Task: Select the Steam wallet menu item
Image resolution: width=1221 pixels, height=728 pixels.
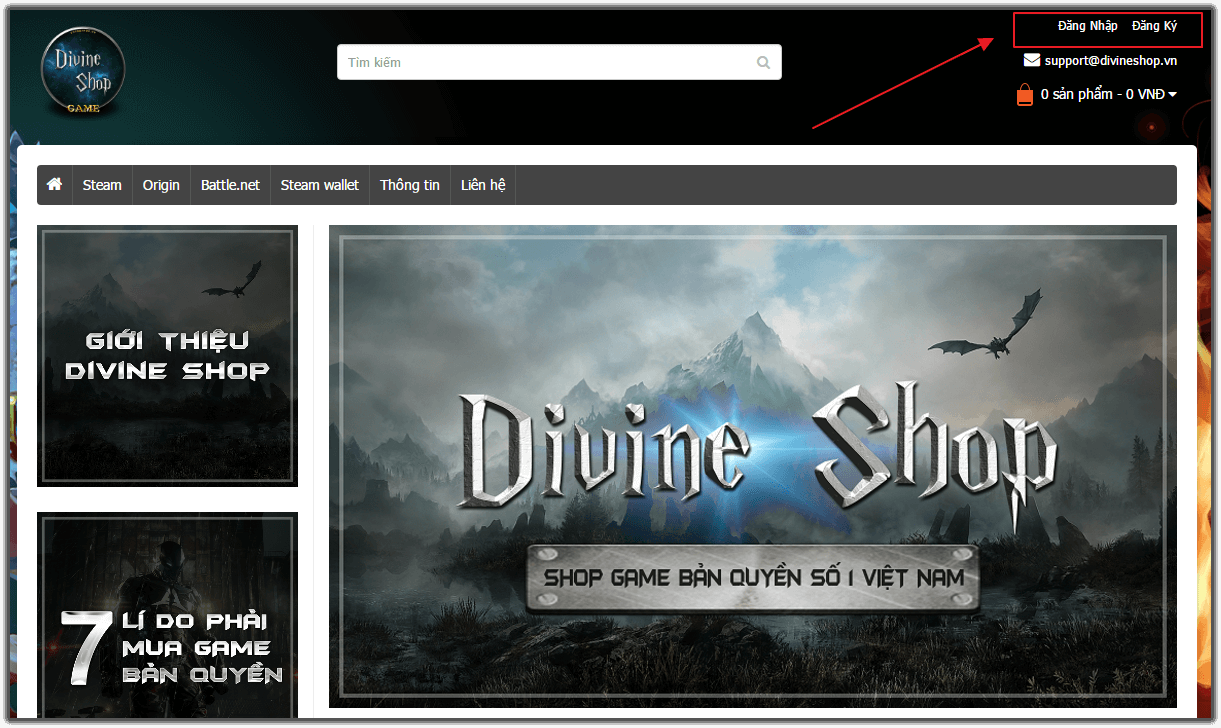Action: 319,185
